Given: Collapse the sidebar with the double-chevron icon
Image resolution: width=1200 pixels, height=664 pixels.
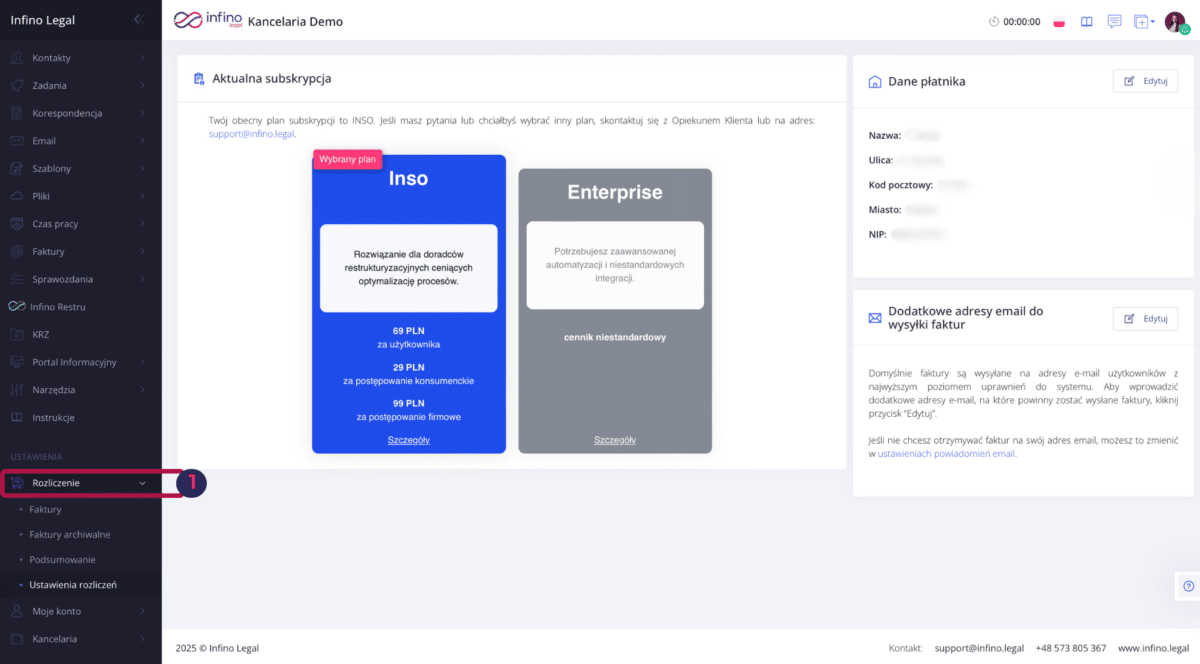Looking at the screenshot, I should (138, 20).
